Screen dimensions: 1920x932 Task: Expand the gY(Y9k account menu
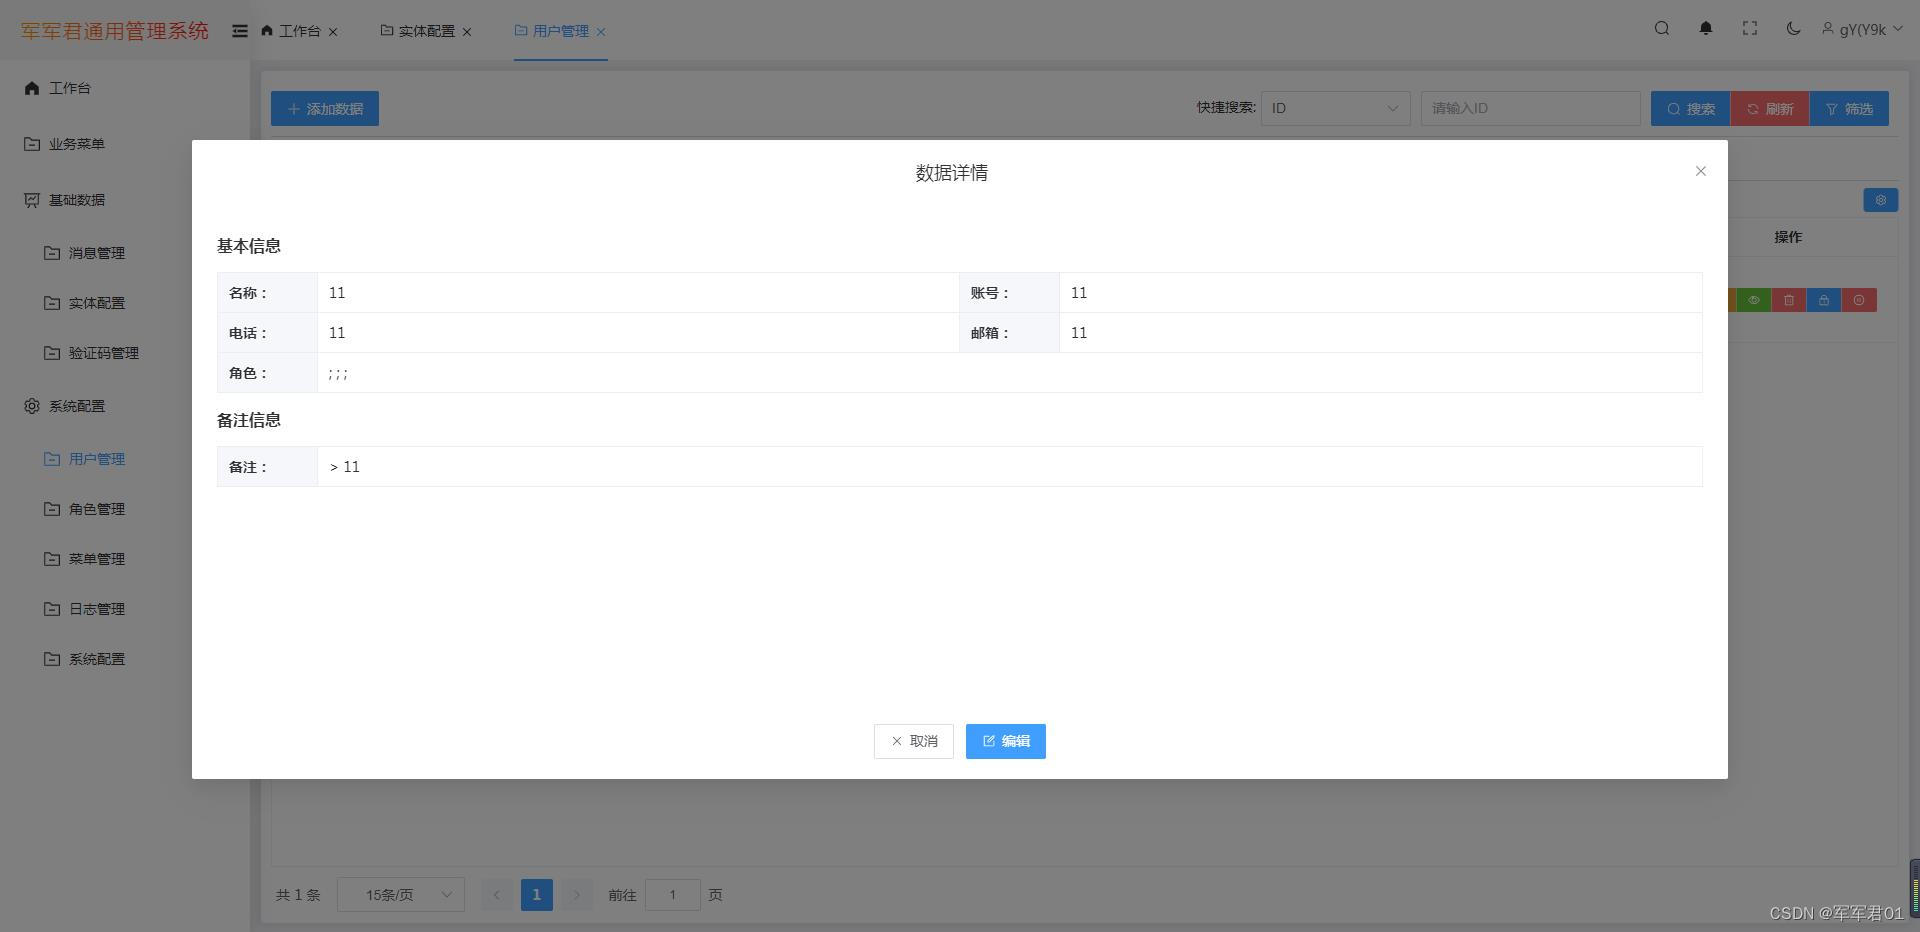(x=1862, y=28)
